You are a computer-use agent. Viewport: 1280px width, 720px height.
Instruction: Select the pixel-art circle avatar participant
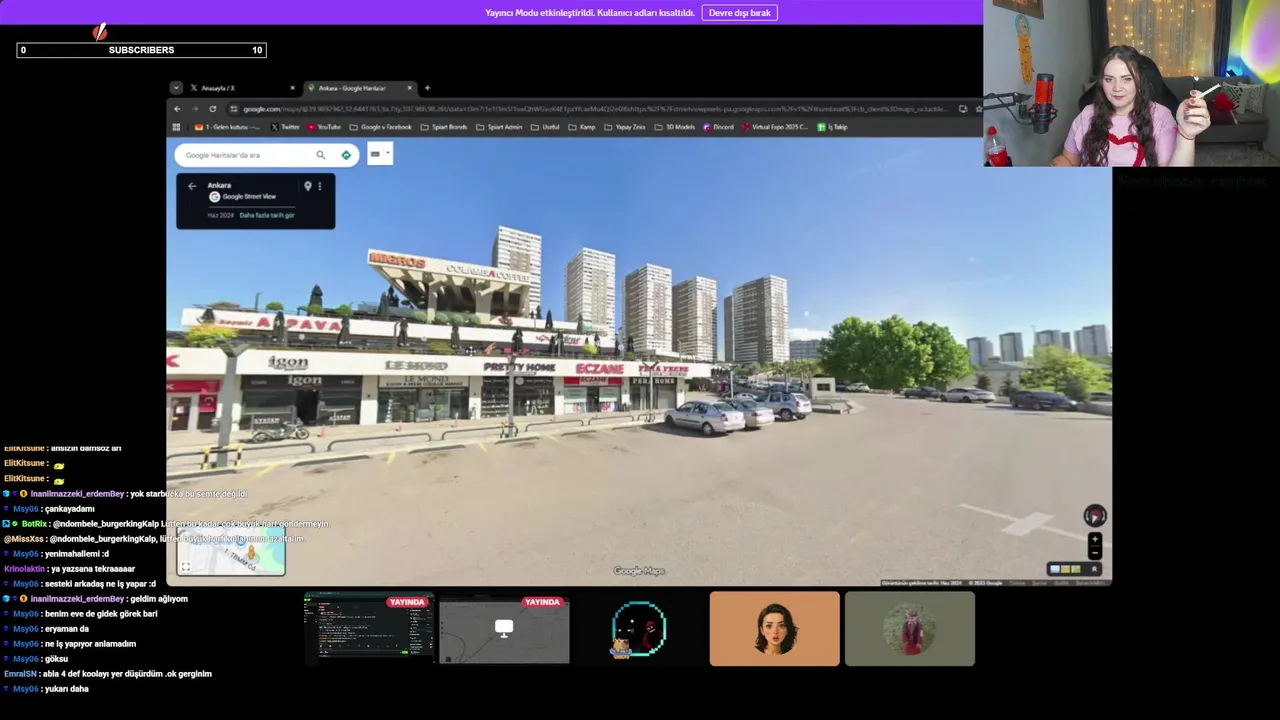tap(639, 628)
